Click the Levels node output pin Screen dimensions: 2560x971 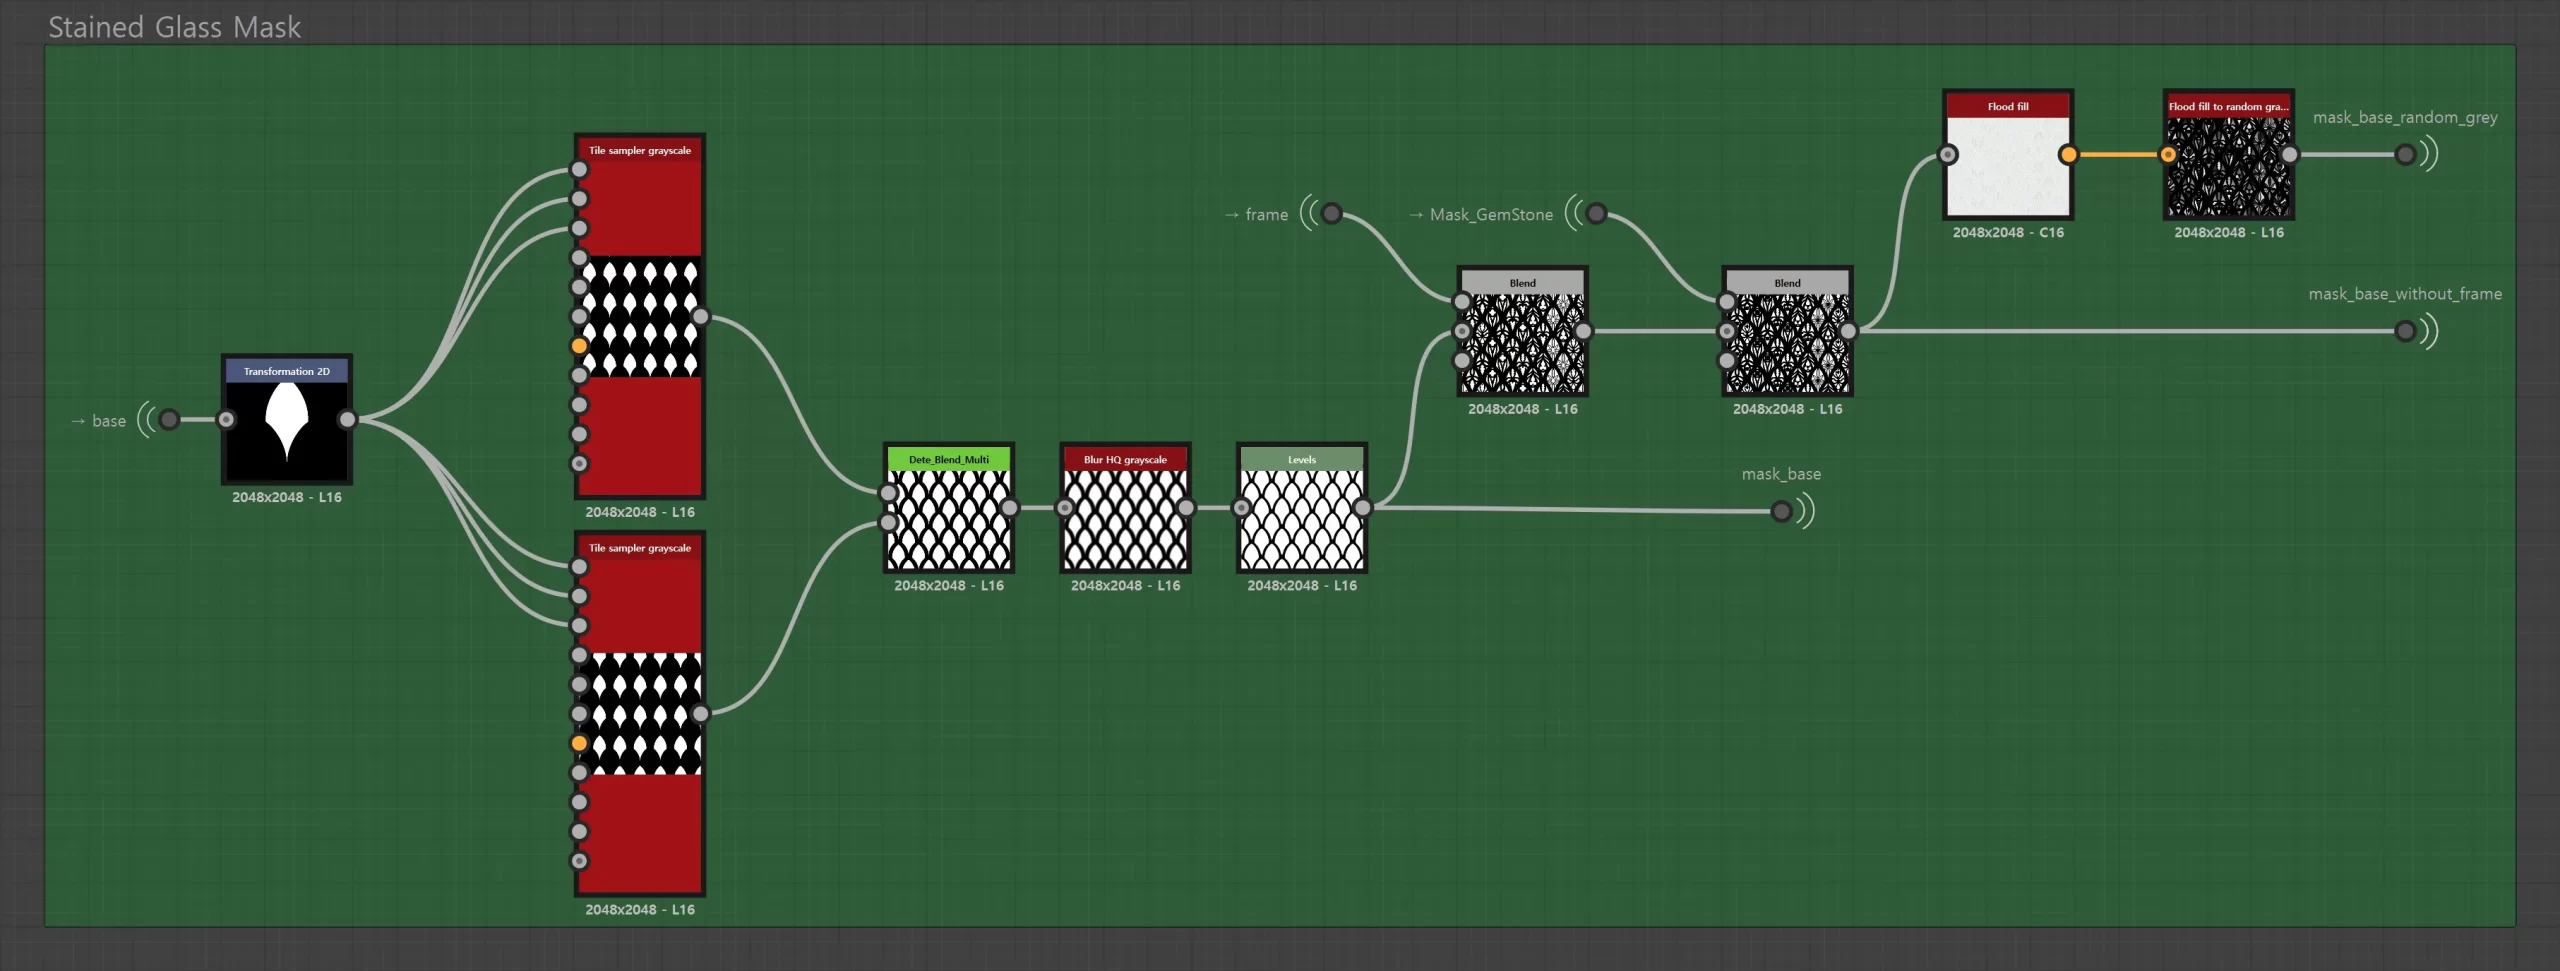(x=1362, y=507)
